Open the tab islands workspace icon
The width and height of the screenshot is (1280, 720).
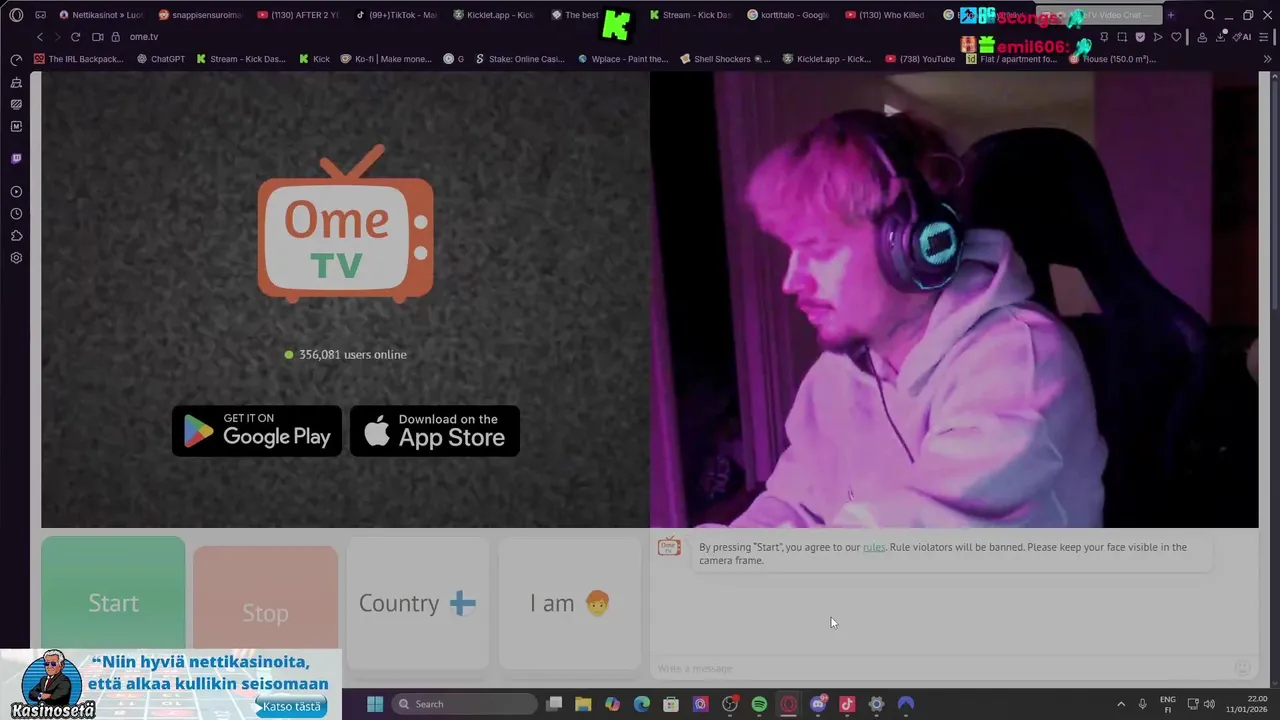click(x=41, y=15)
